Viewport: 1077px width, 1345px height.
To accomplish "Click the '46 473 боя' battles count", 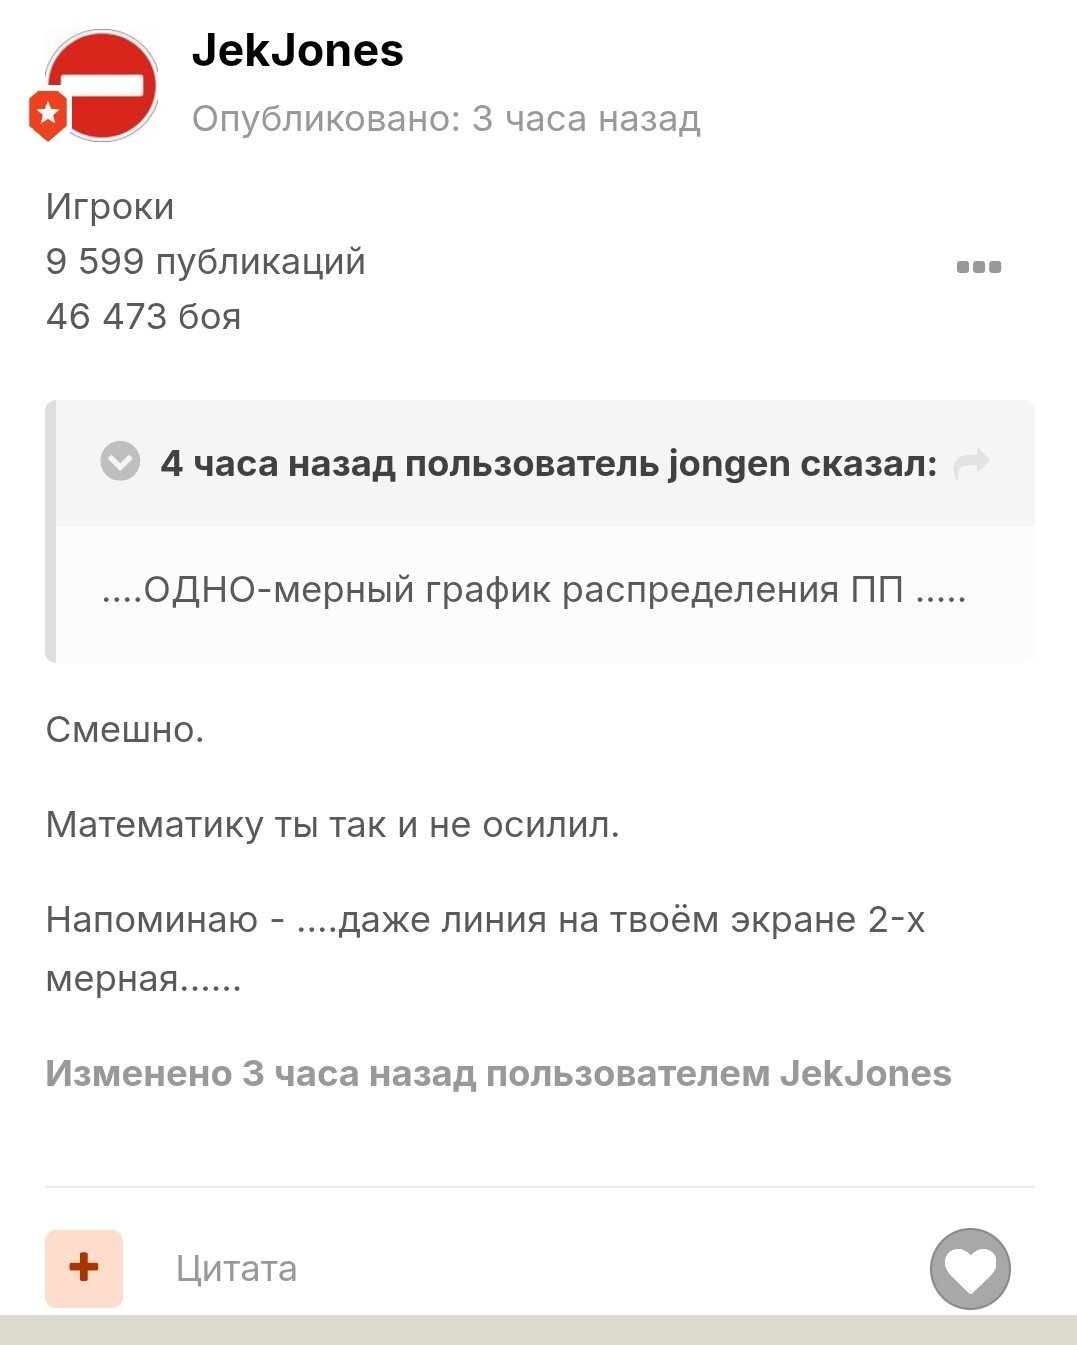I will pyautogui.click(x=143, y=317).
